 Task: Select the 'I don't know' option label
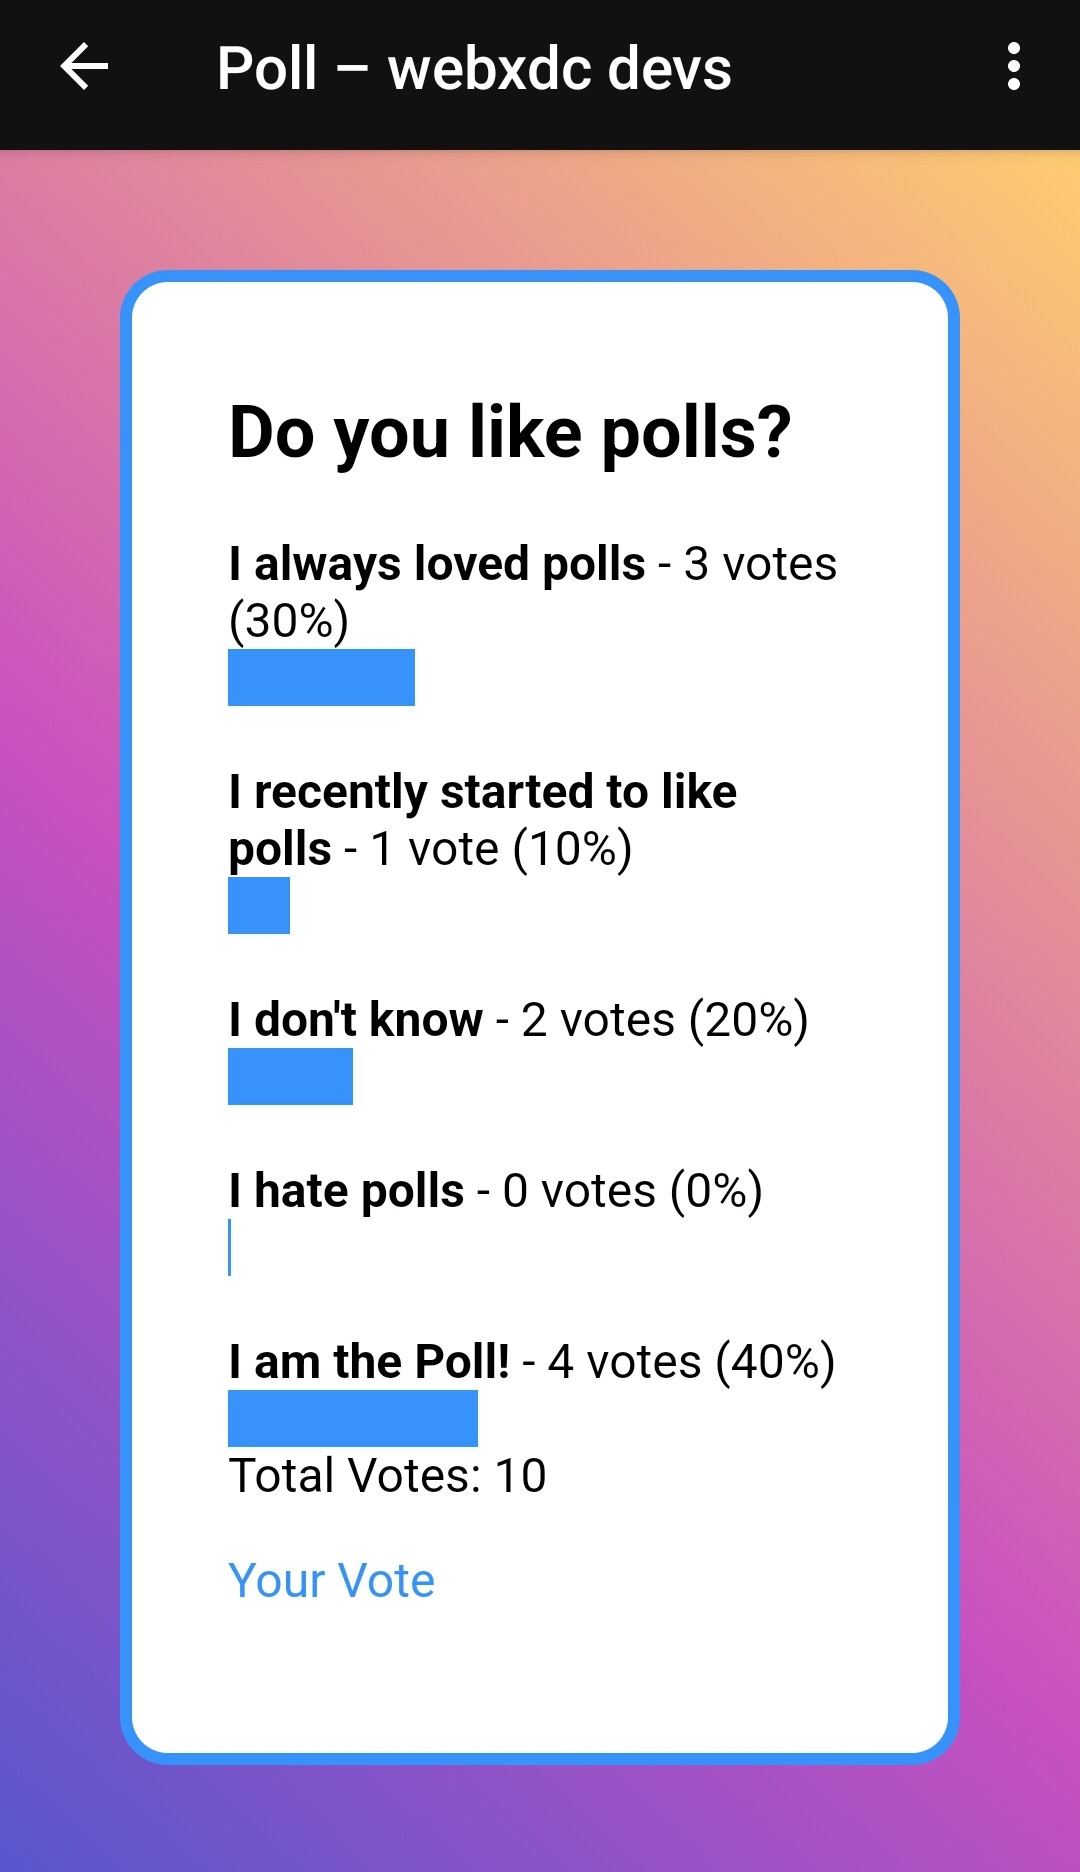click(x=355, y=1020)
